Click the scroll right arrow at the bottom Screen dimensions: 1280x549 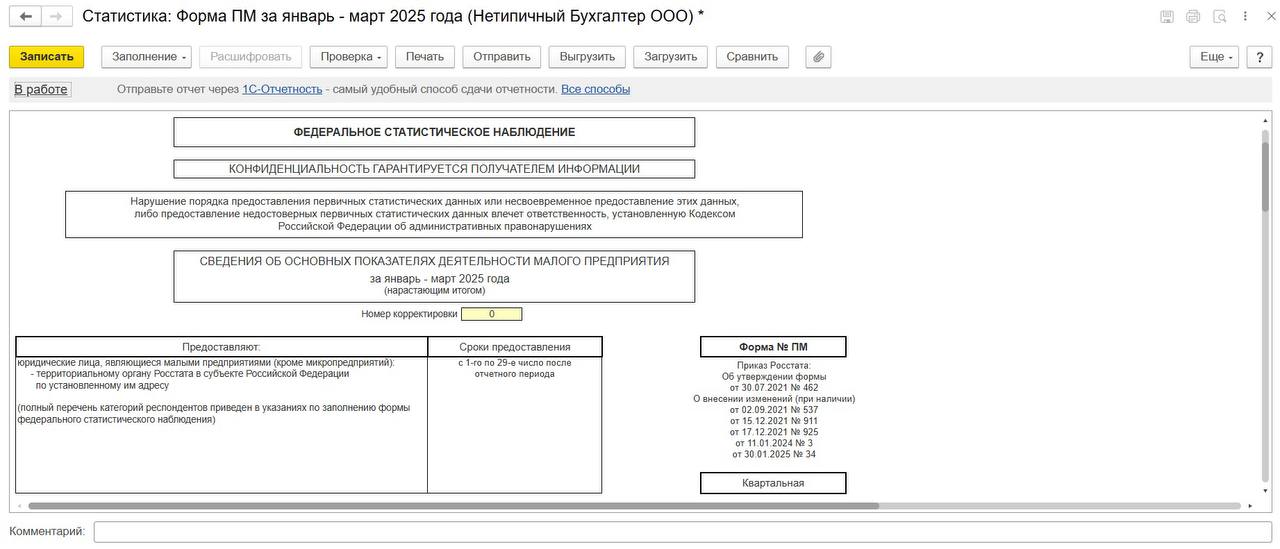click(1250, 506)
